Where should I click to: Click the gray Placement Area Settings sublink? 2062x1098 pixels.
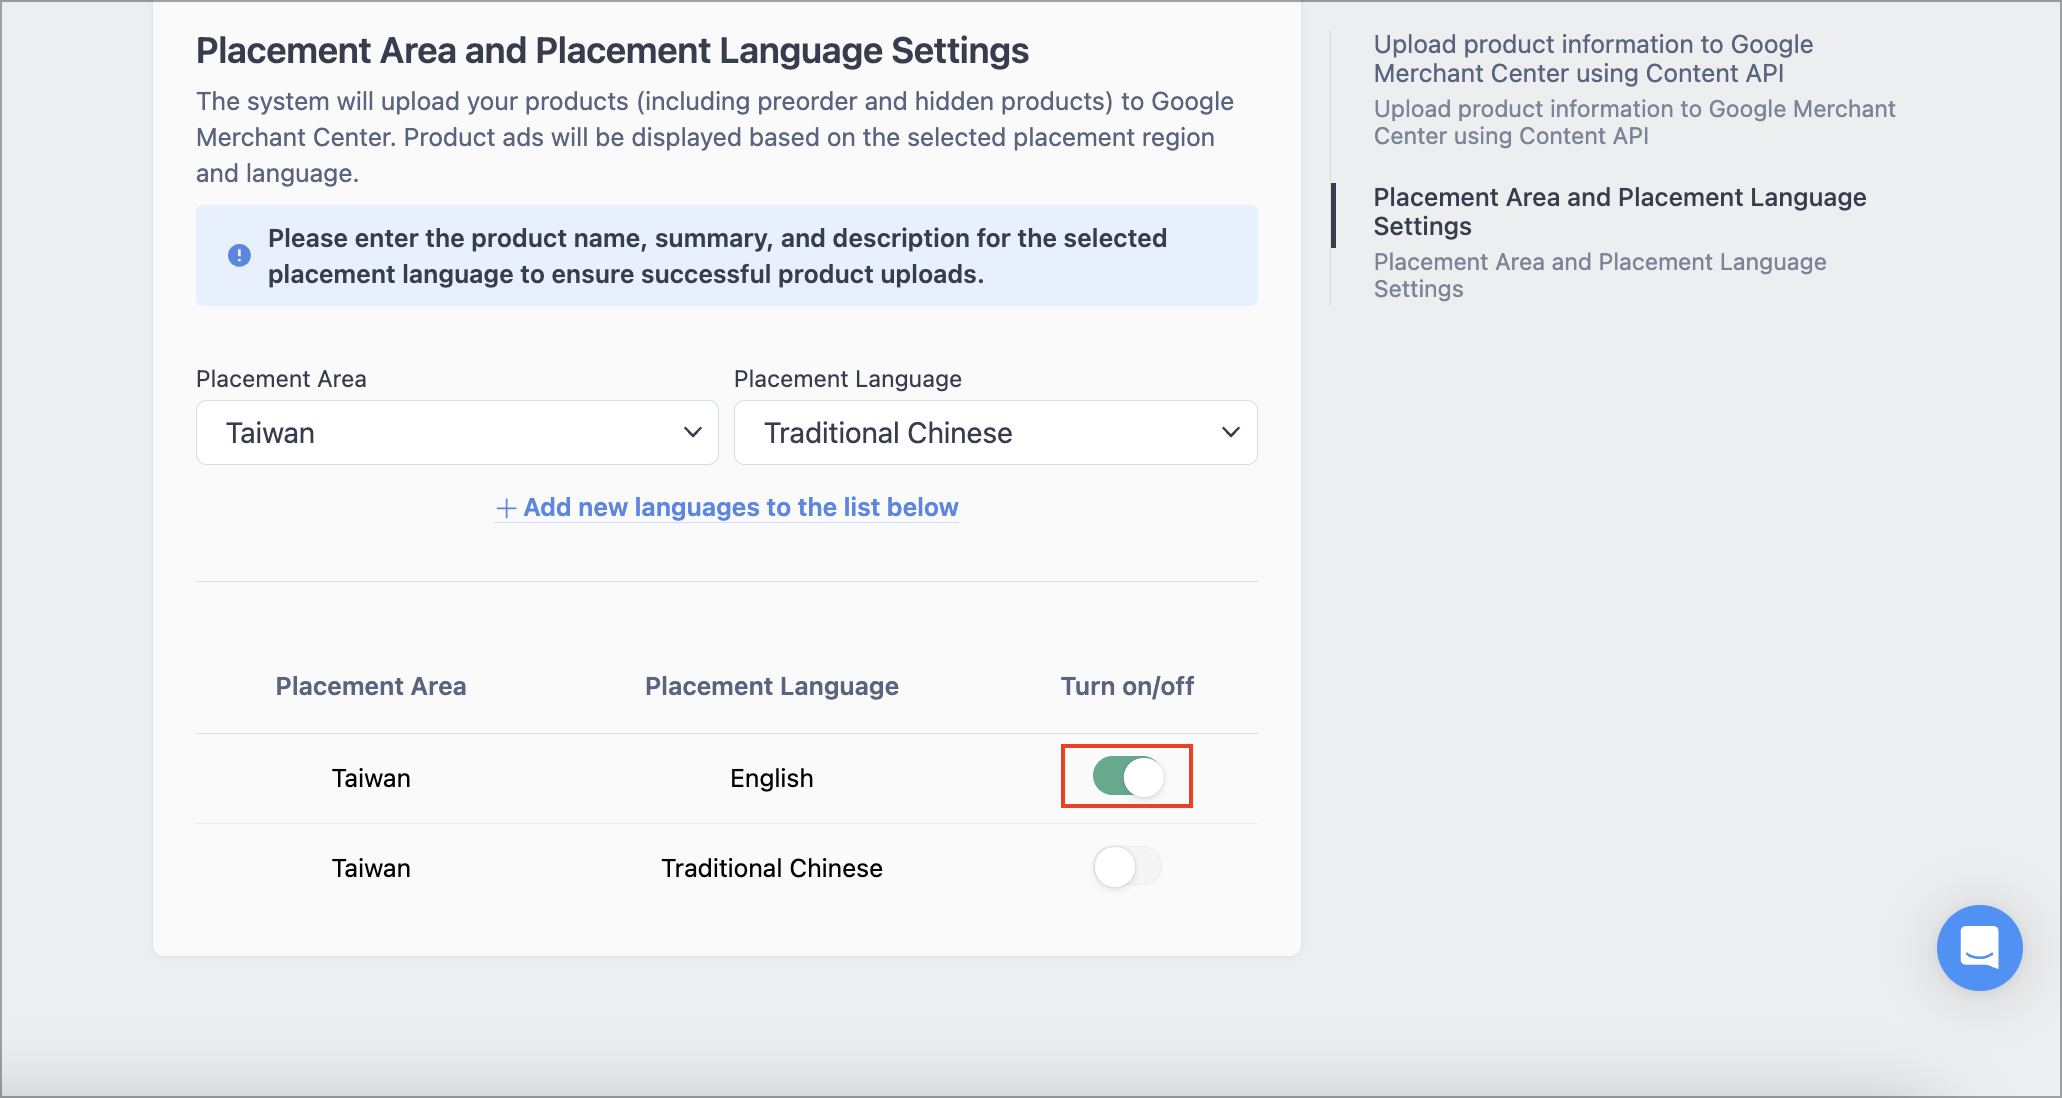(1600, 275)
